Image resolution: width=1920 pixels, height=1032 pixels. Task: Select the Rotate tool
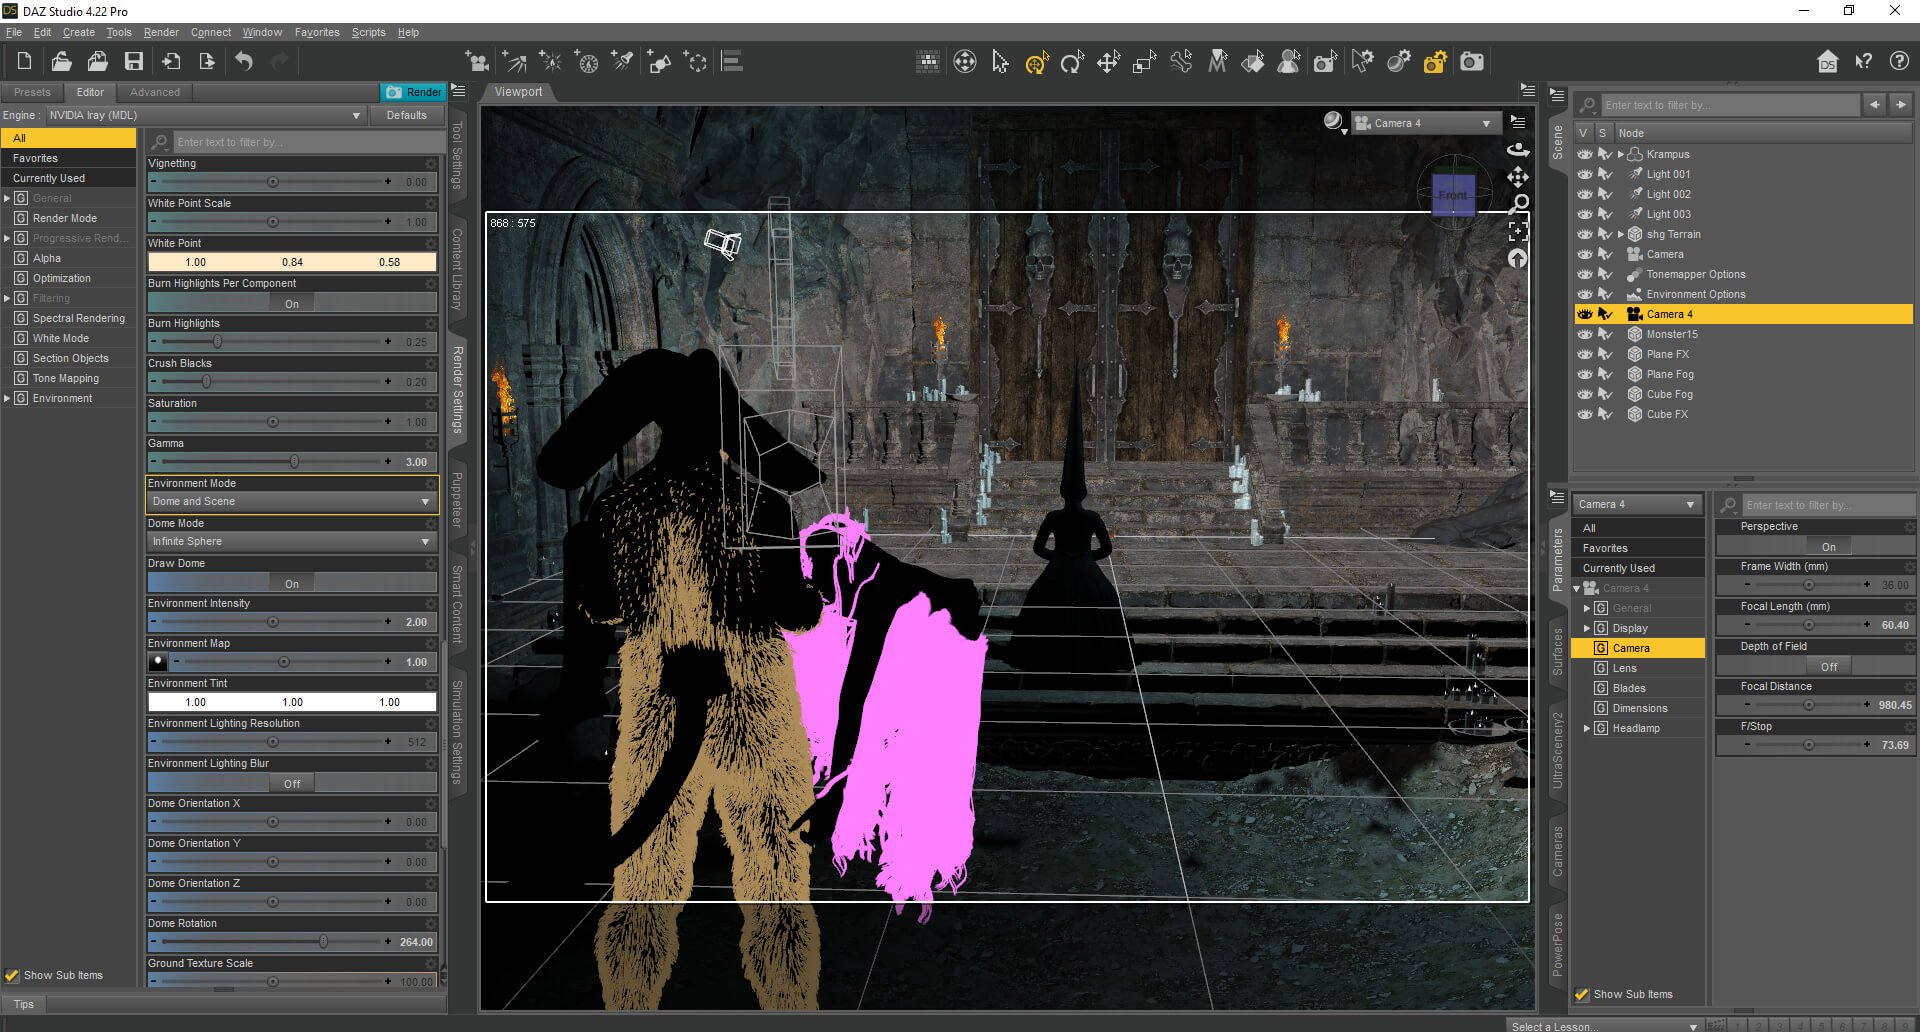1072,62
